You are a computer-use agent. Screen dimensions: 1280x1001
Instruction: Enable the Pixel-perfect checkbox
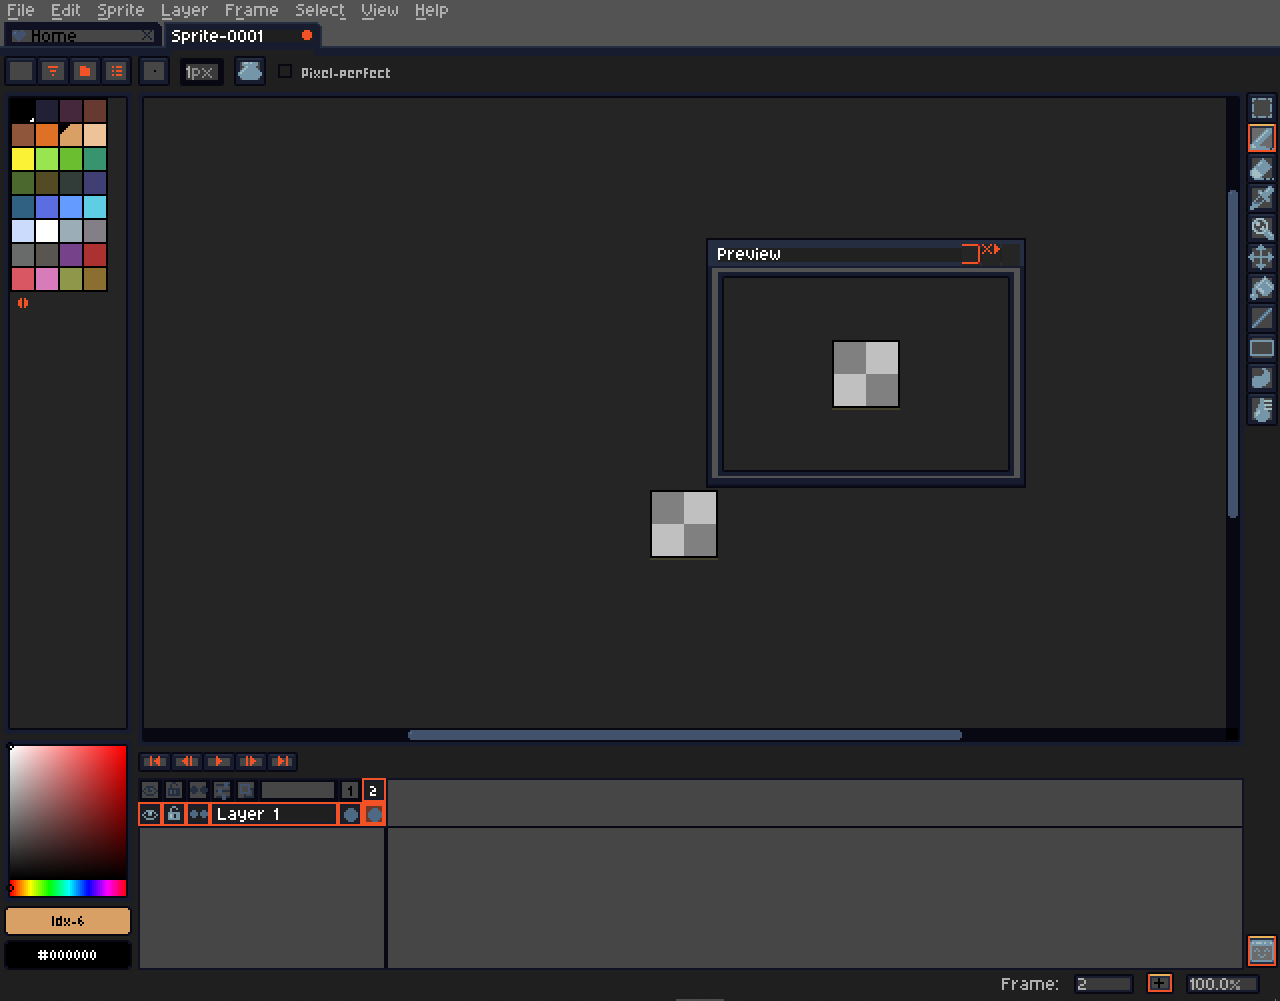point(286,71)
